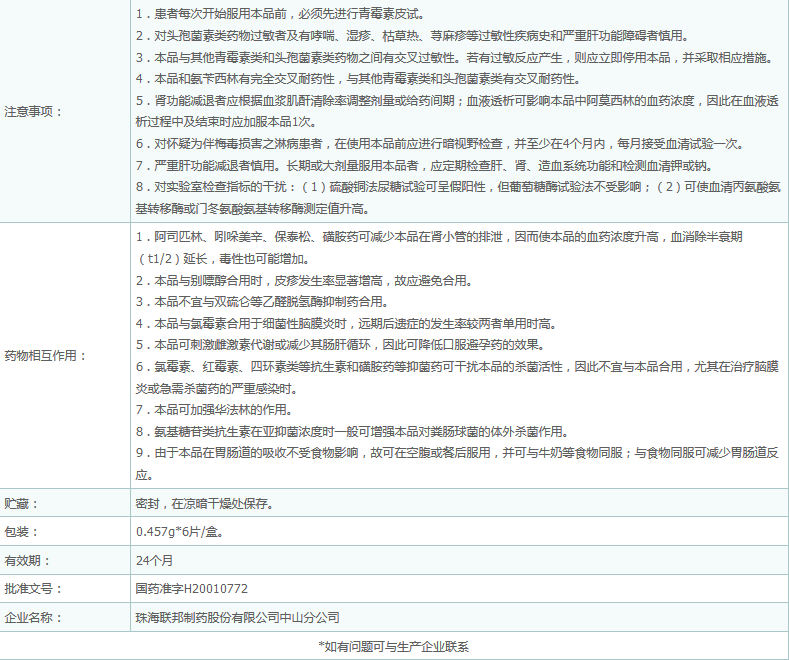The image size is (789, 660).
Task: Click the 注意事项 row label
Action: pos(33,111)
